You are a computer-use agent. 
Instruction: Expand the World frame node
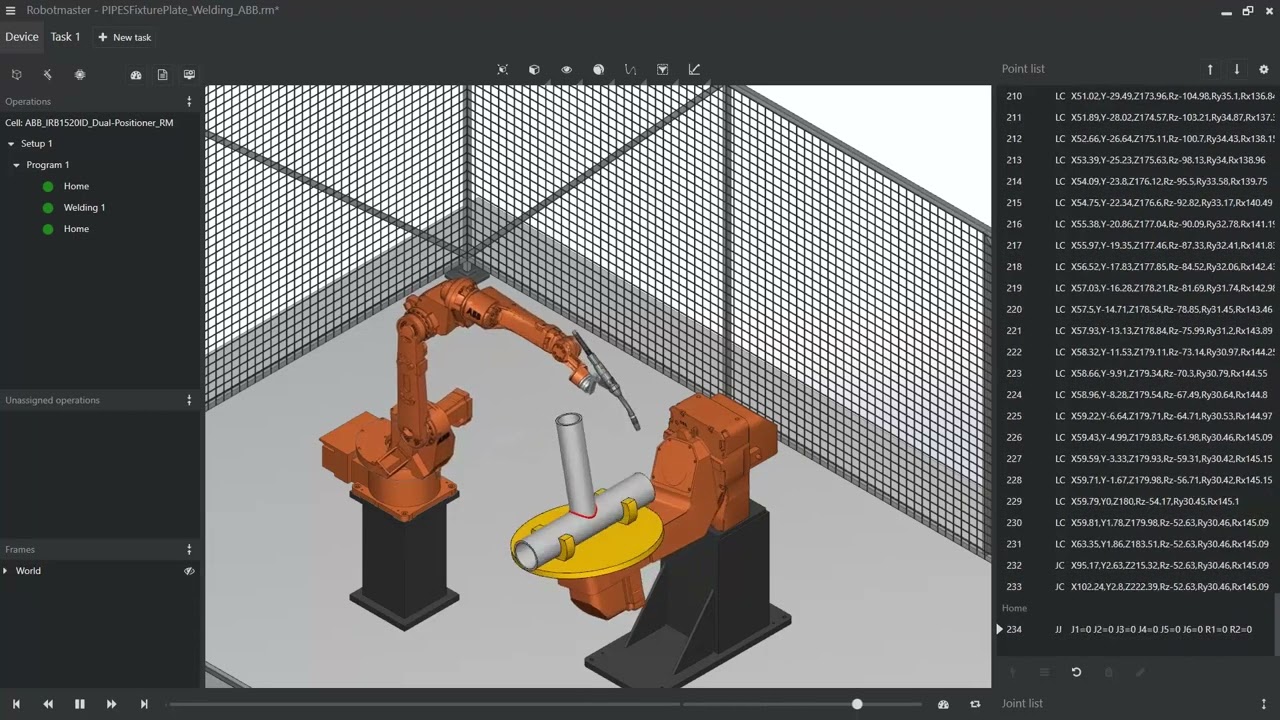click(6, 571)
